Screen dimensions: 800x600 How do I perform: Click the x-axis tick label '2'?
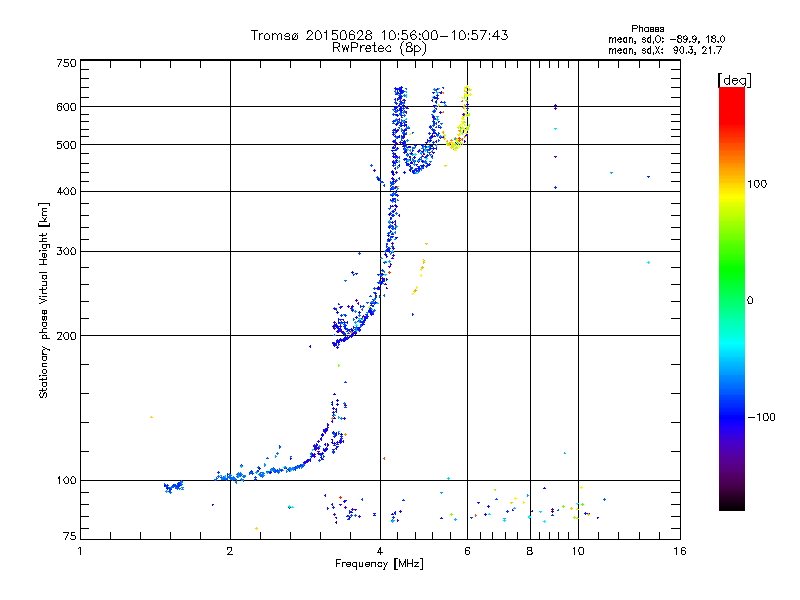[x=230, y=552]
